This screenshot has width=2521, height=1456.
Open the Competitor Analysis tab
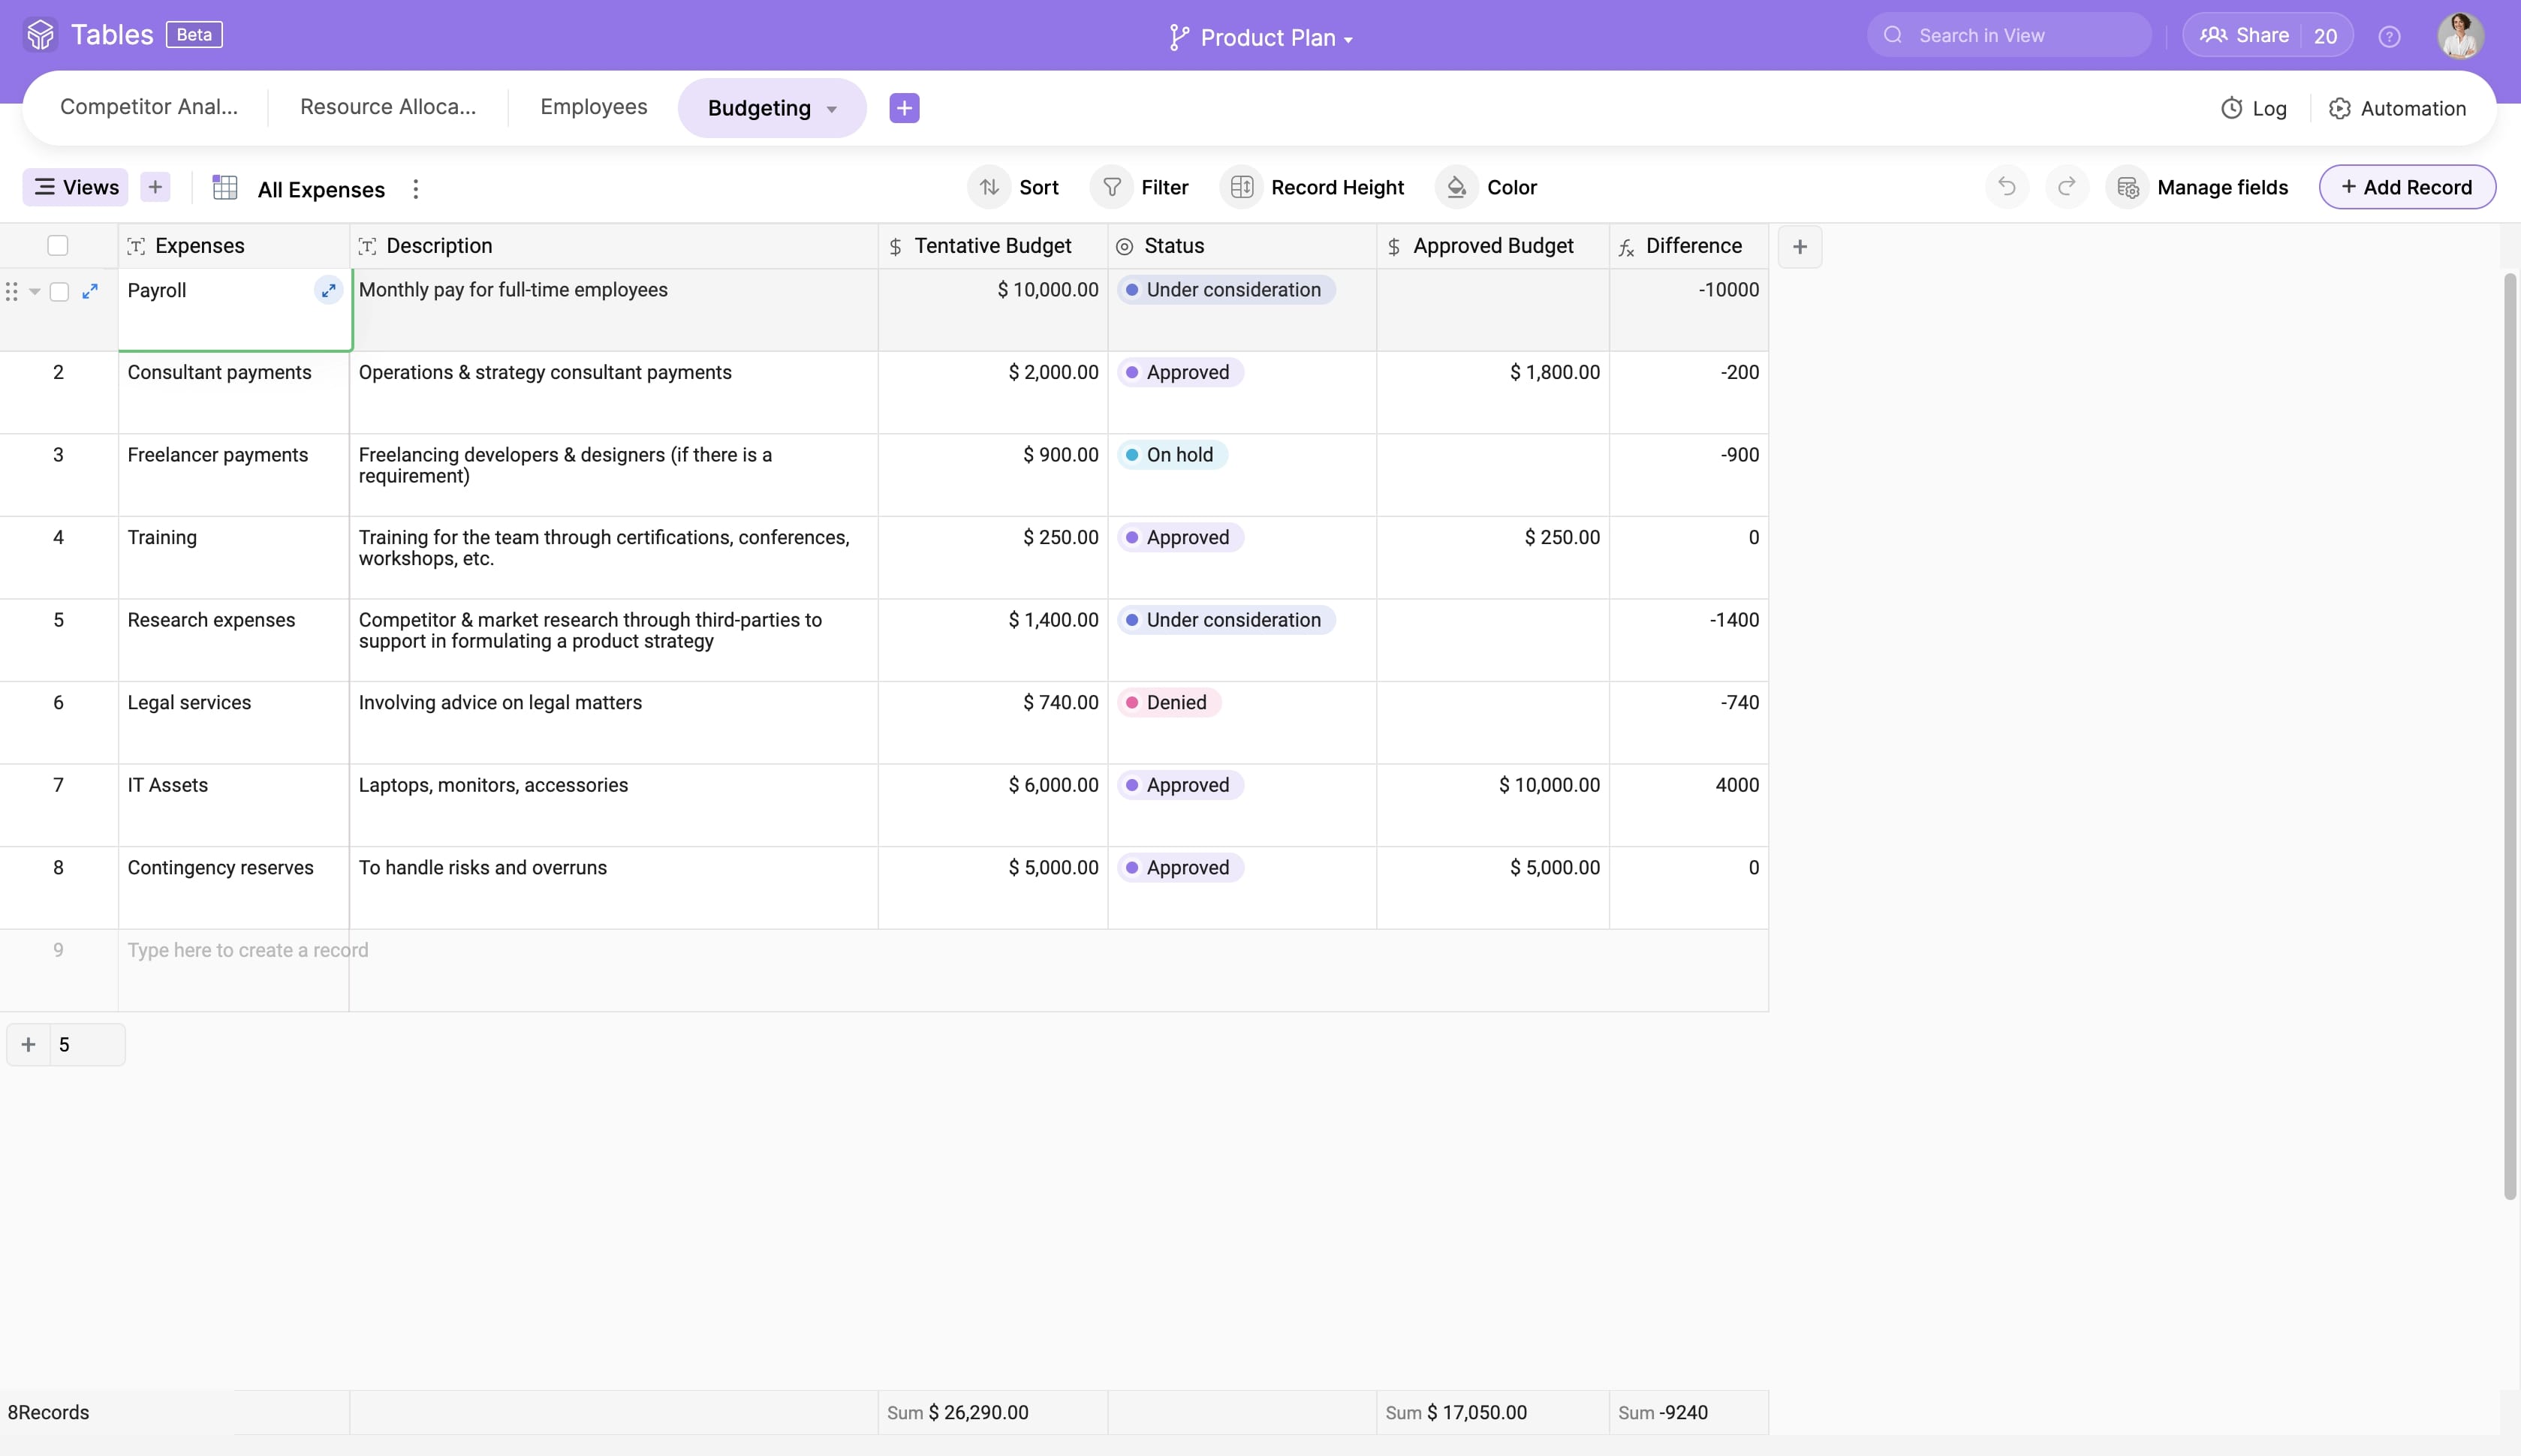coord(149,107)
